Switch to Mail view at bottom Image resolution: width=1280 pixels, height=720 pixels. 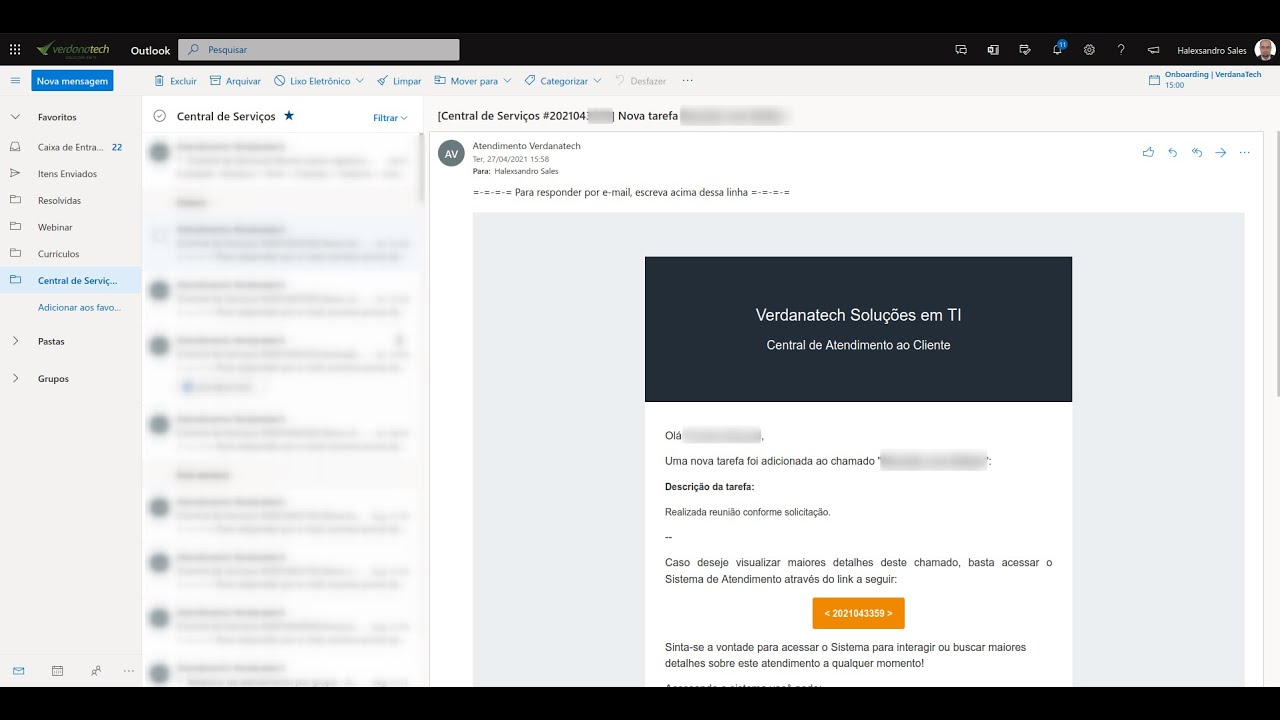coord(18,671)
